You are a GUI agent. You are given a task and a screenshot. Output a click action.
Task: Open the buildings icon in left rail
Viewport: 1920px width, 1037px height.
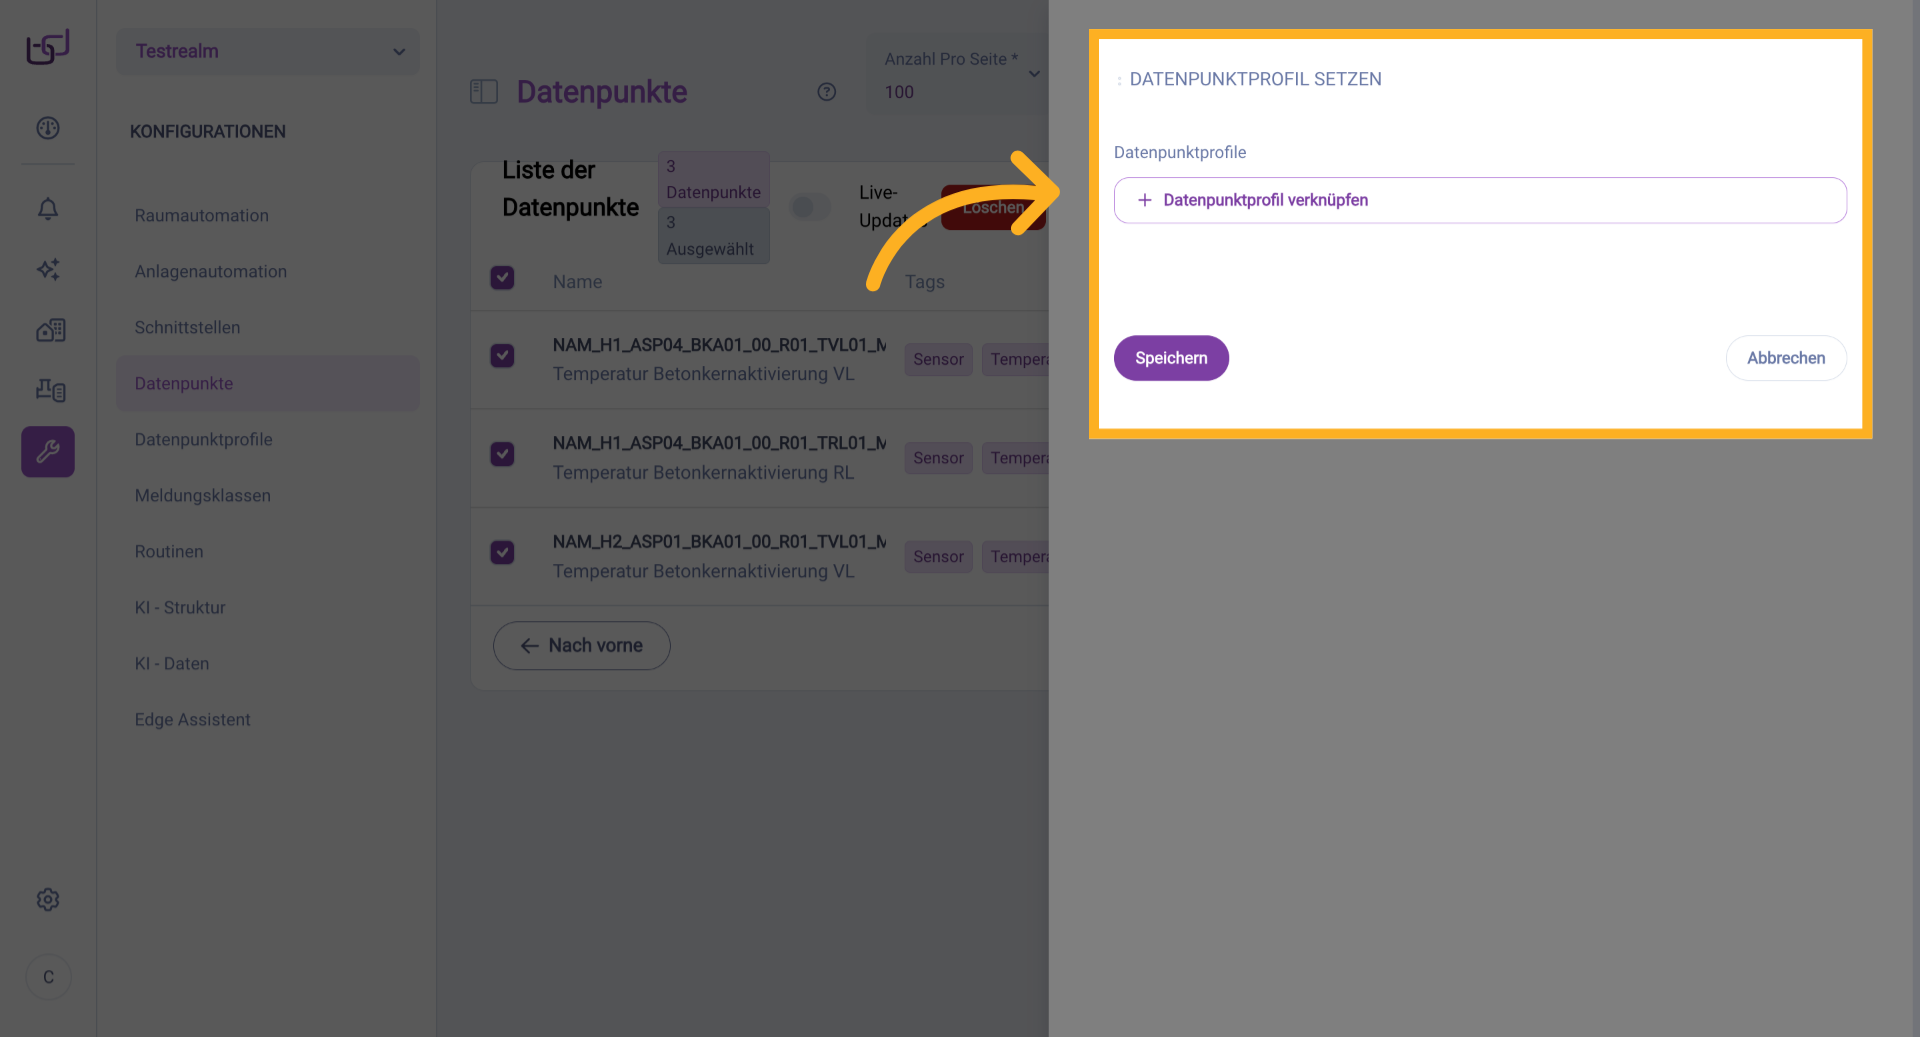[50, 330]
